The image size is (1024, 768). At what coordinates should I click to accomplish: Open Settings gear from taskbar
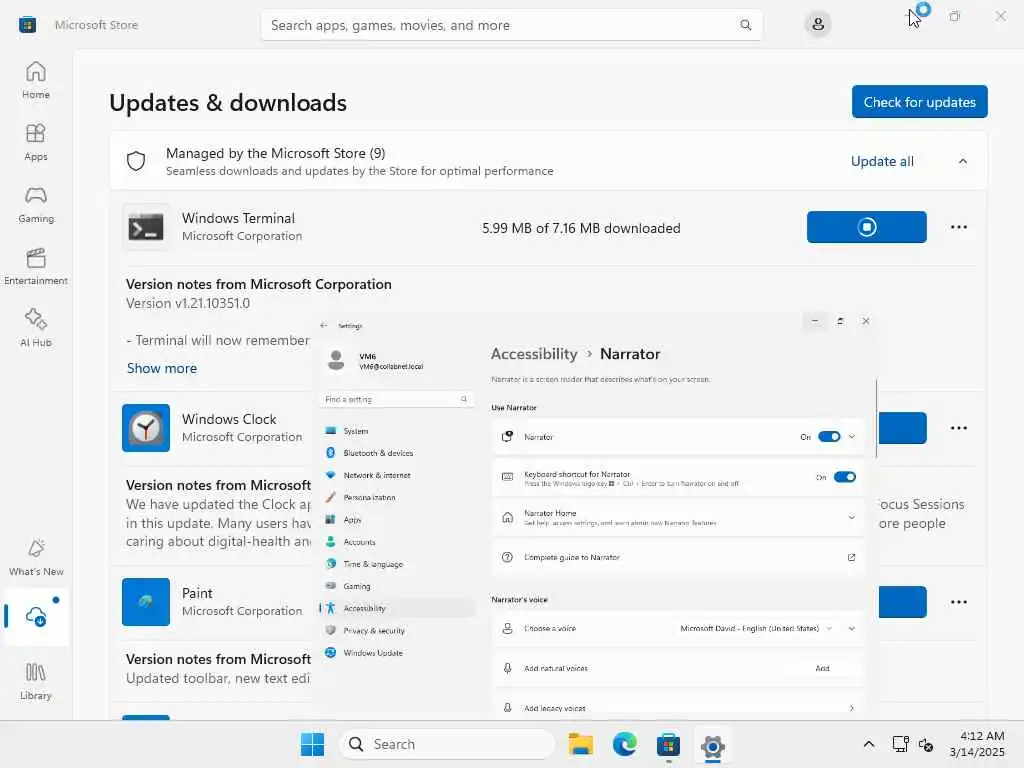[x=712, y=744]
